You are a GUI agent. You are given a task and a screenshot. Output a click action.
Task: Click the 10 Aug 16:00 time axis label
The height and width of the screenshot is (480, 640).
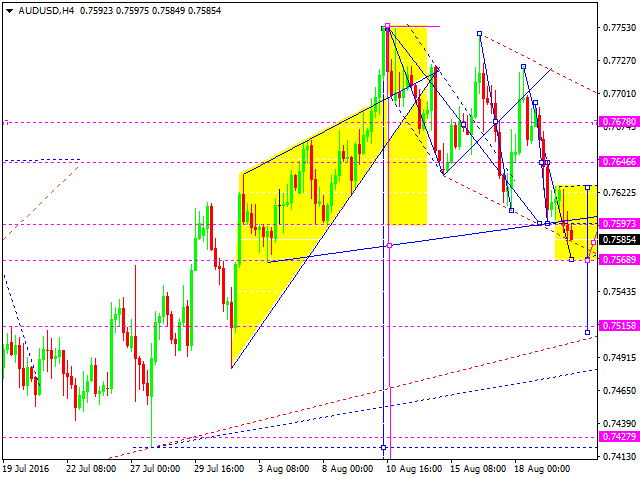point(414,469)
